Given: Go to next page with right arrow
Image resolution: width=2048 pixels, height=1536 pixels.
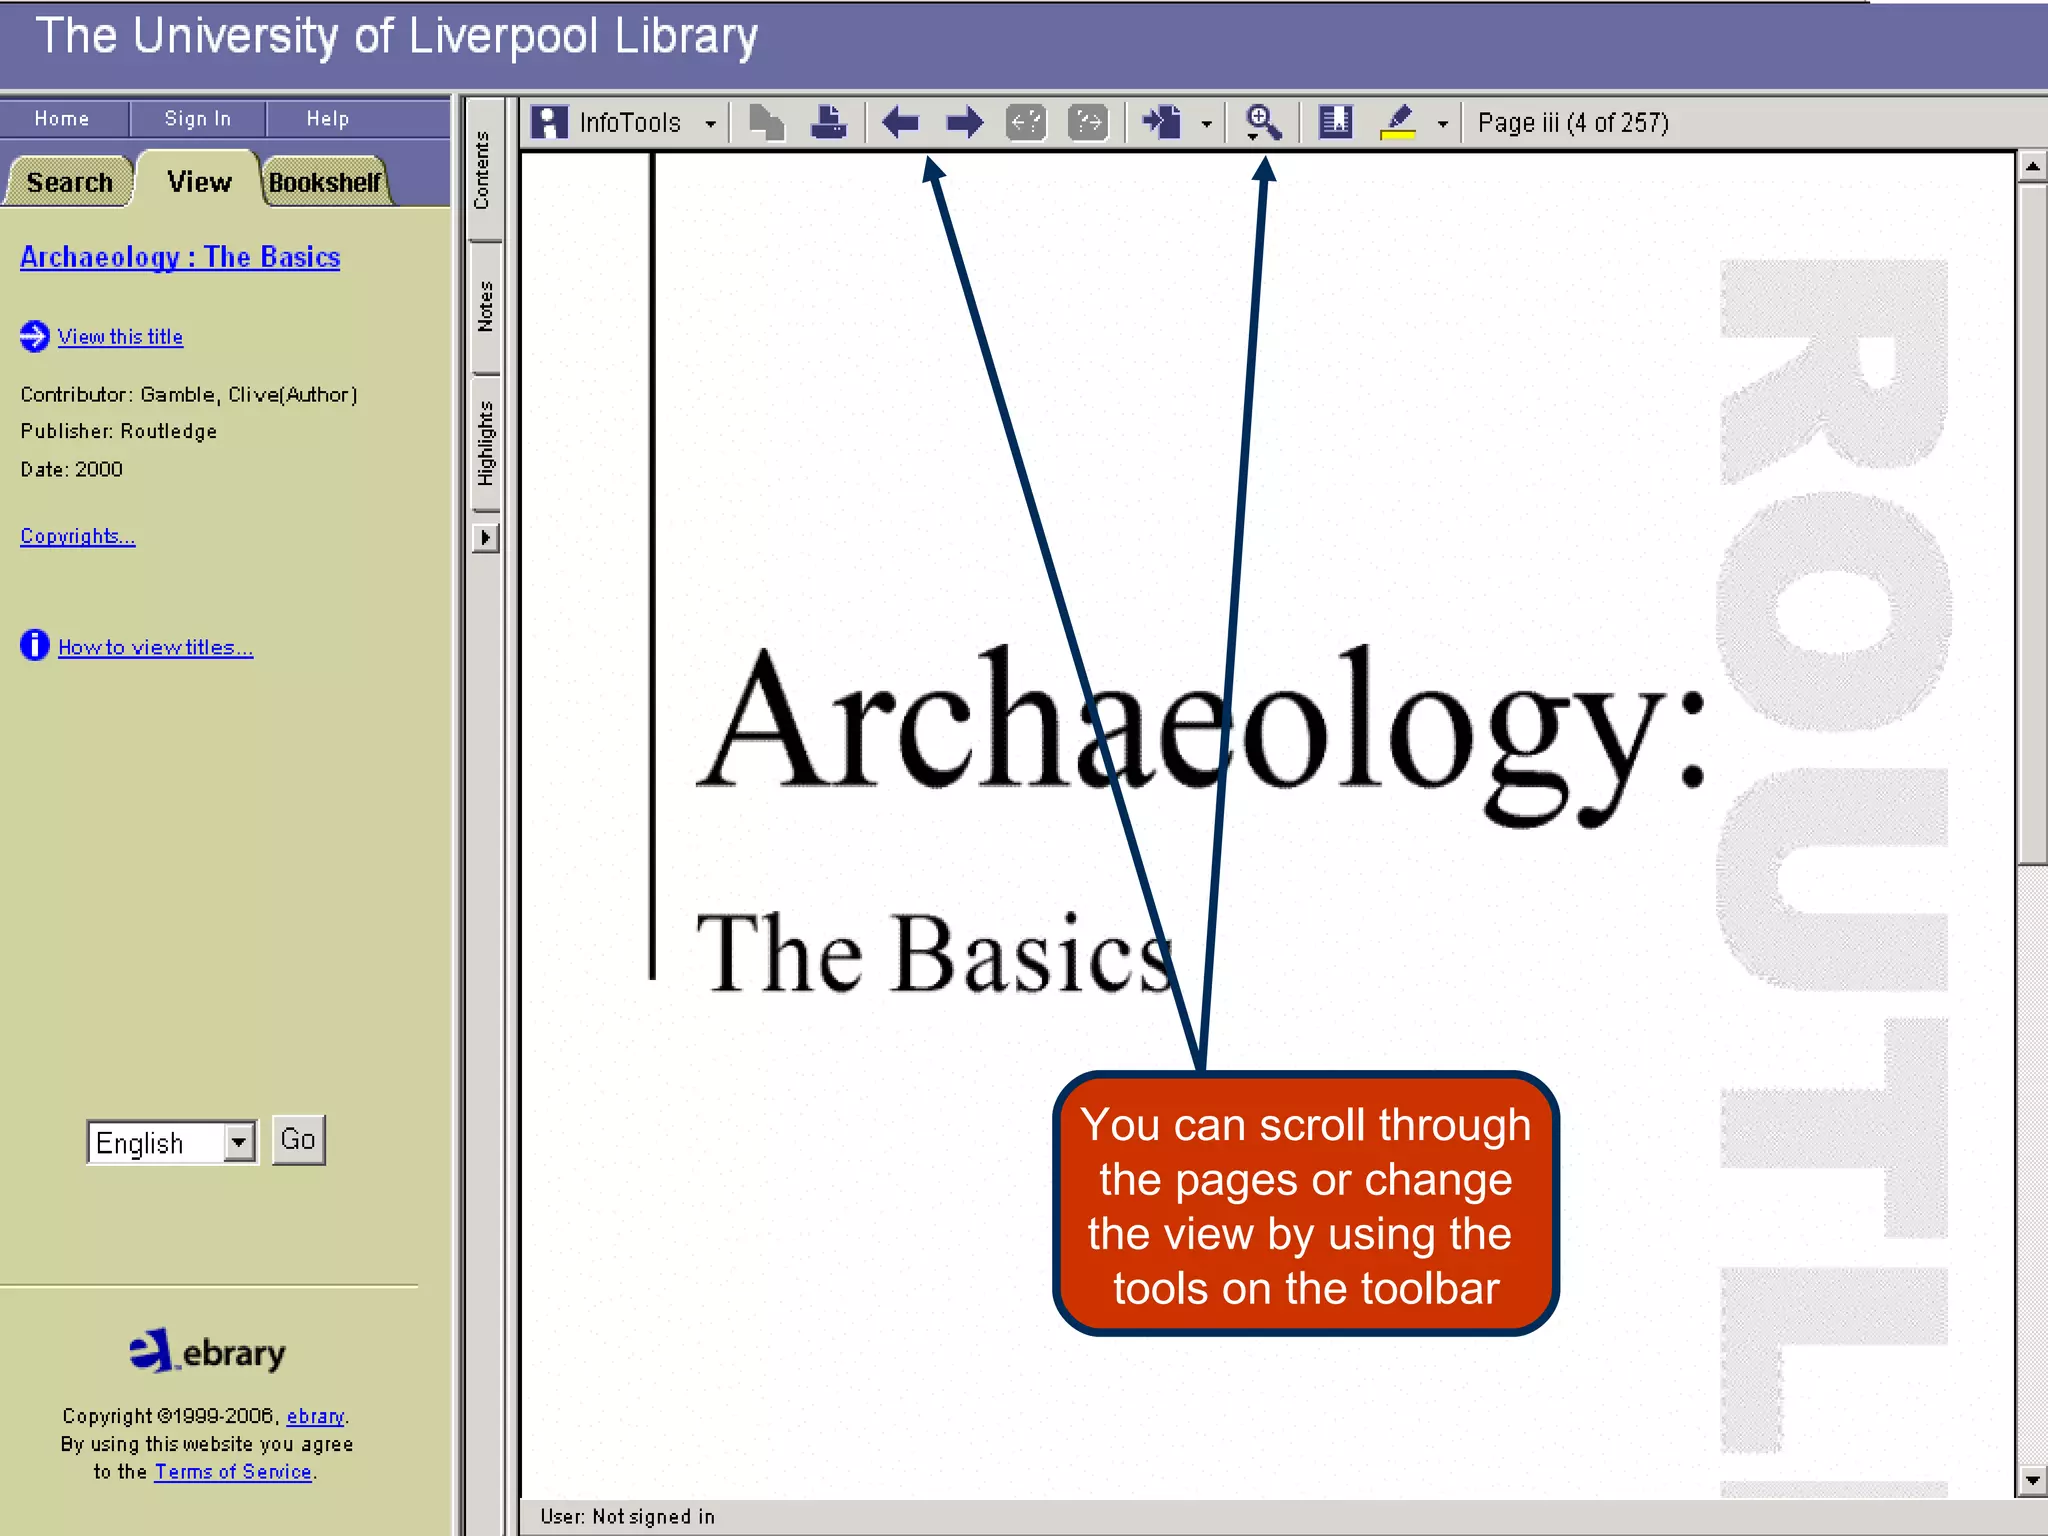Looking at the screenshot, I should (x=964, y=122).
